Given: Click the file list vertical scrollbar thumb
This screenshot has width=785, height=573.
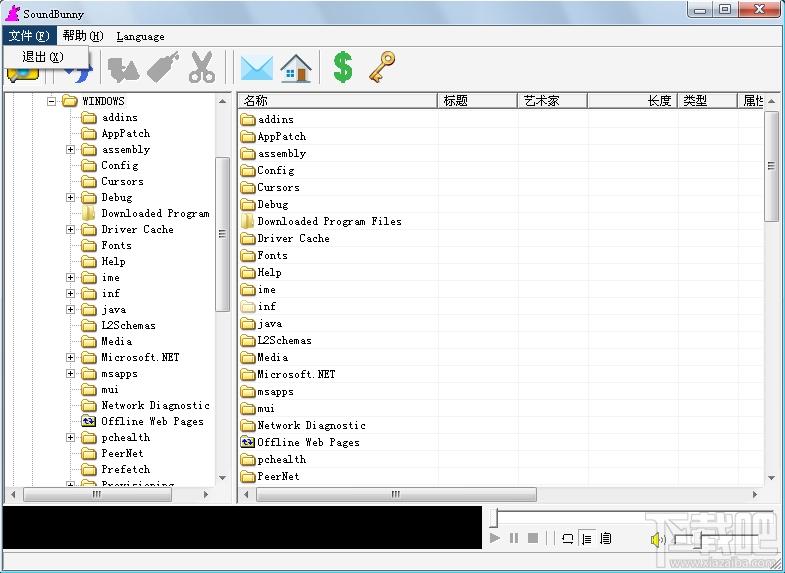Looking at the screenshot, I should pyautogui.click(x=771, y=166).
